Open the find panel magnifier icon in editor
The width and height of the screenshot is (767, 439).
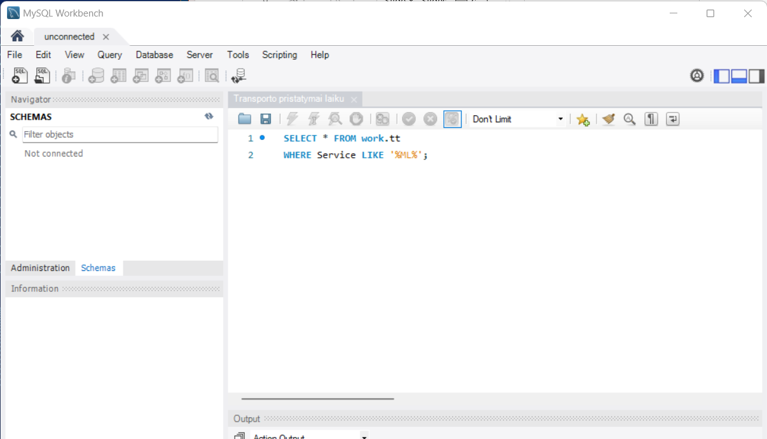630,119
